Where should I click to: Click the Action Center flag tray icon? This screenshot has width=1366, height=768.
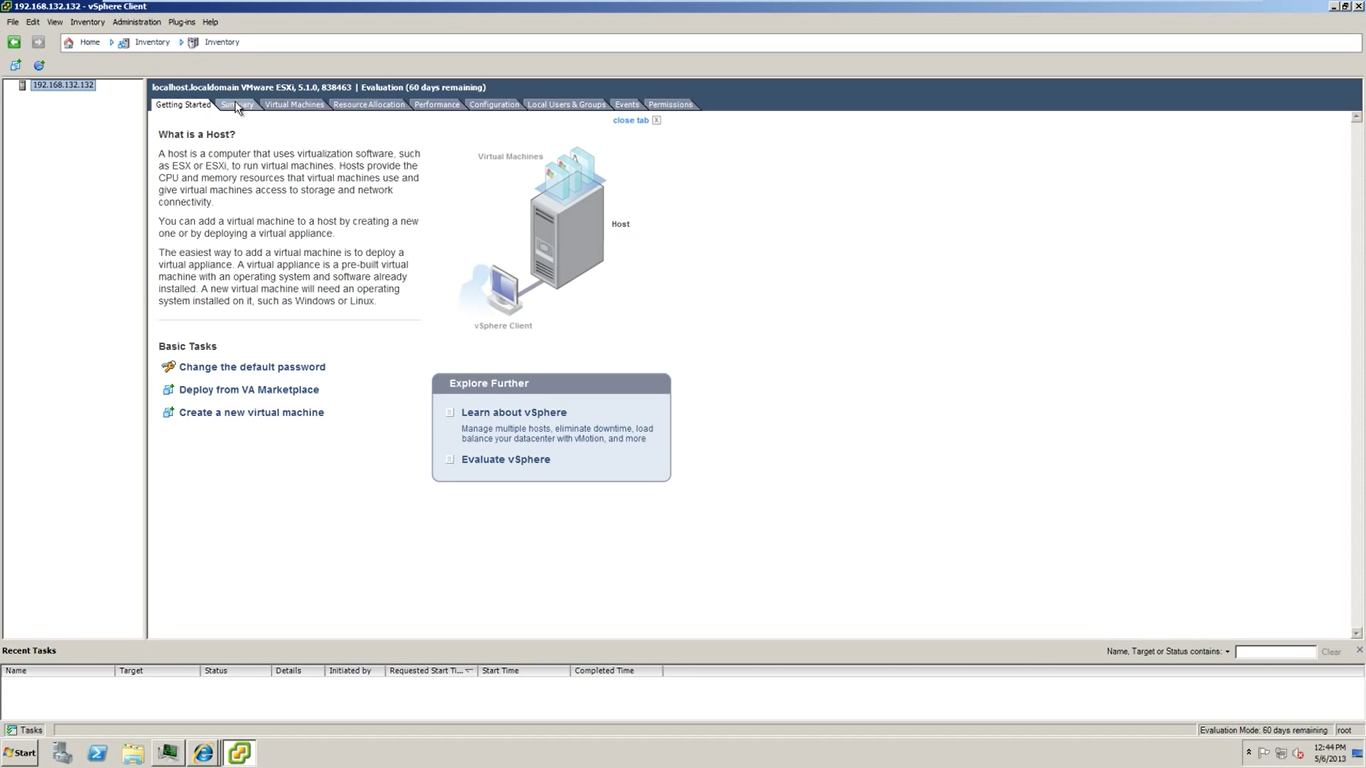coord(1264,753)
